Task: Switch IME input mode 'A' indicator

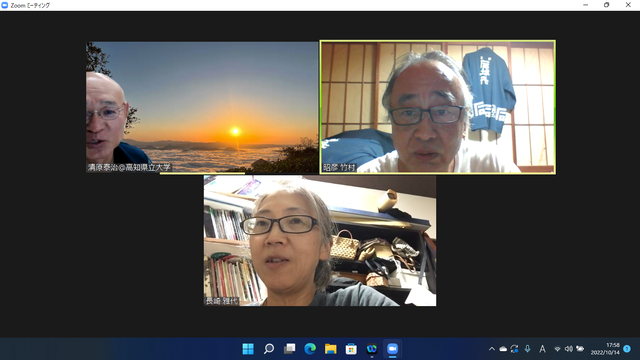Action: pos(542,349)
